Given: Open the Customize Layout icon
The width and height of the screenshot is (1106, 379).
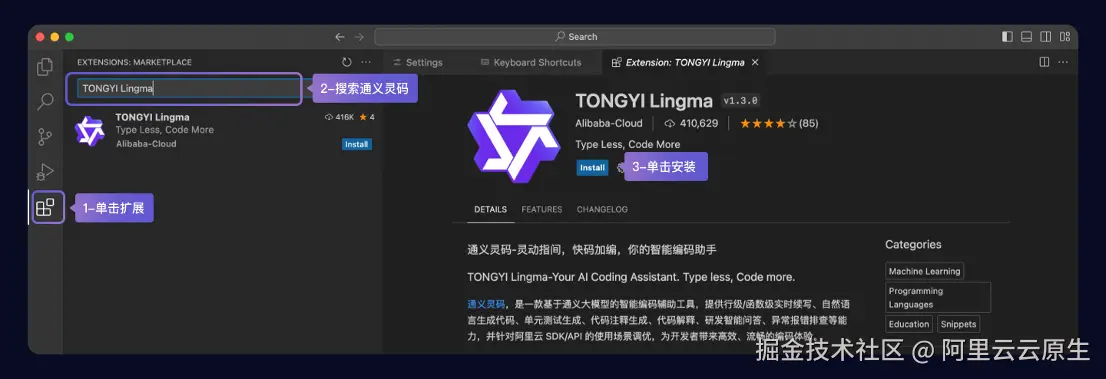Looking at the screenshot, I should point(1065,37).
